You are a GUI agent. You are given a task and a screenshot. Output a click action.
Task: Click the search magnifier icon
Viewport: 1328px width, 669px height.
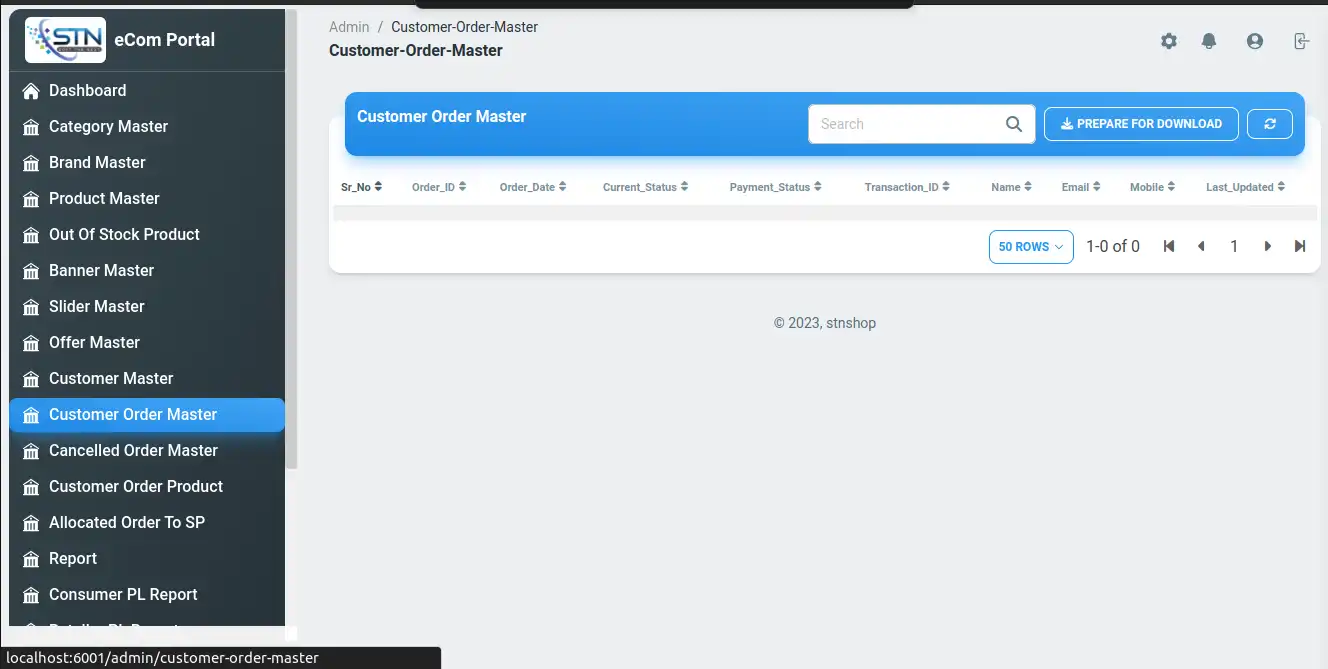tap(1013, 124)
